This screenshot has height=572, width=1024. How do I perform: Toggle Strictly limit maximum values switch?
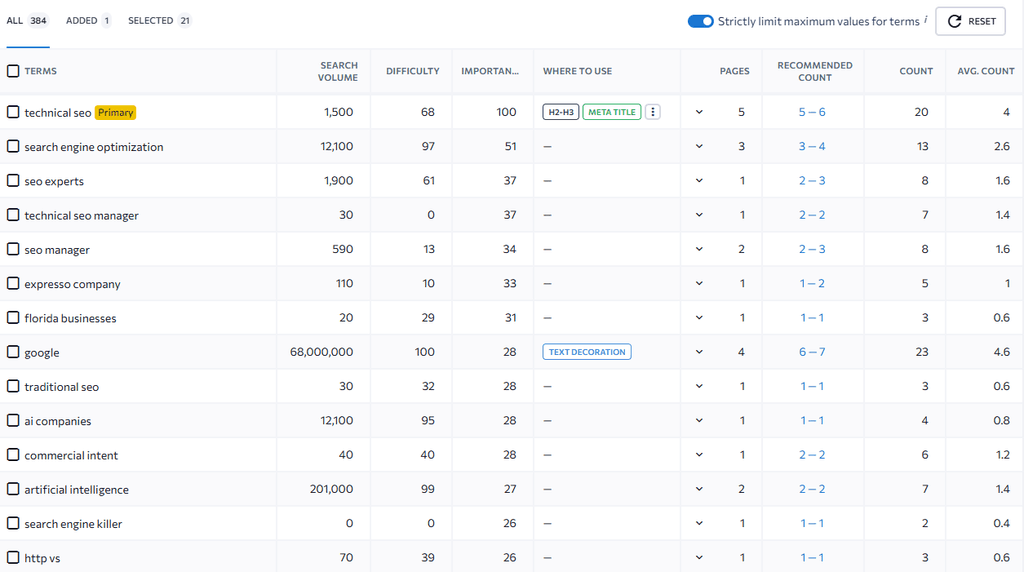tap(700, 22)
